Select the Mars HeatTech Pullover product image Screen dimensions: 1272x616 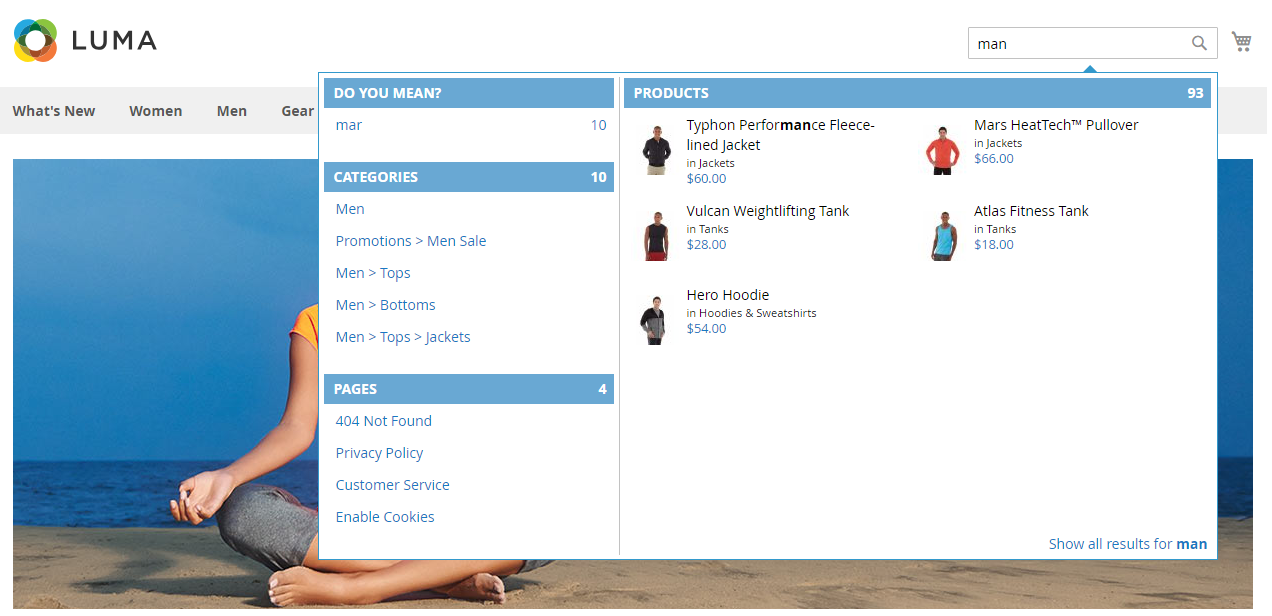tap(942, 151)
